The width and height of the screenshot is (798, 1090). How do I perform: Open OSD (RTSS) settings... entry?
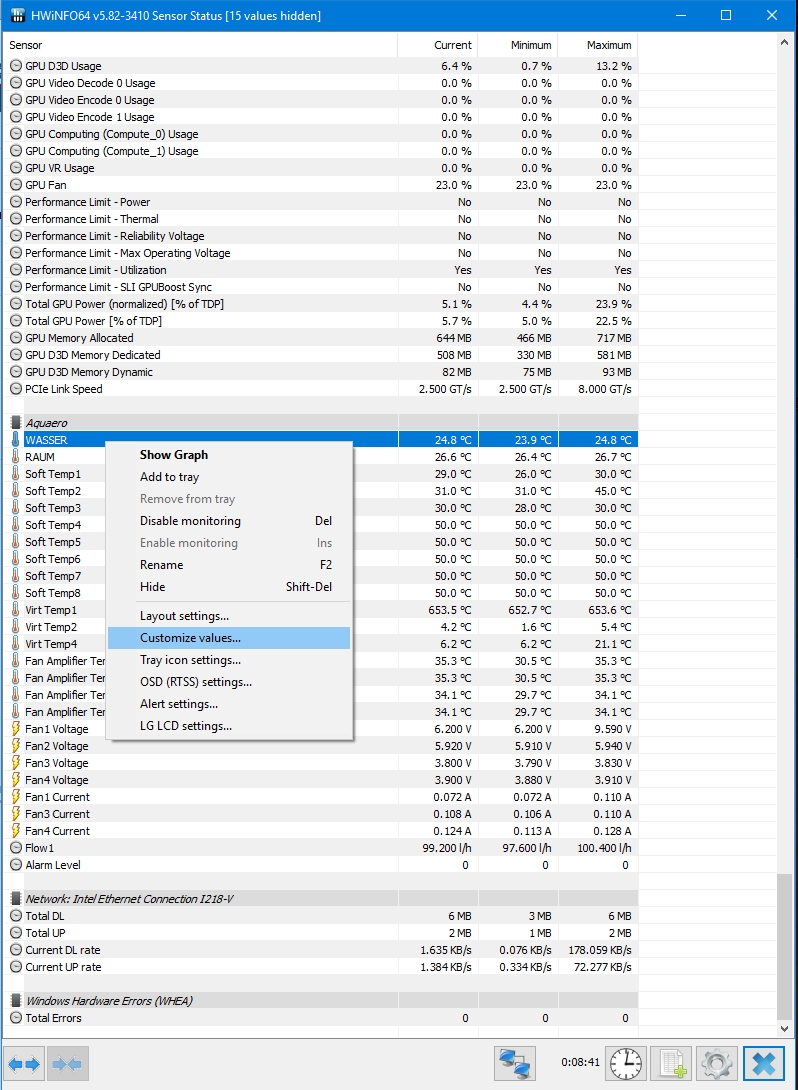[x=229, y=682]
